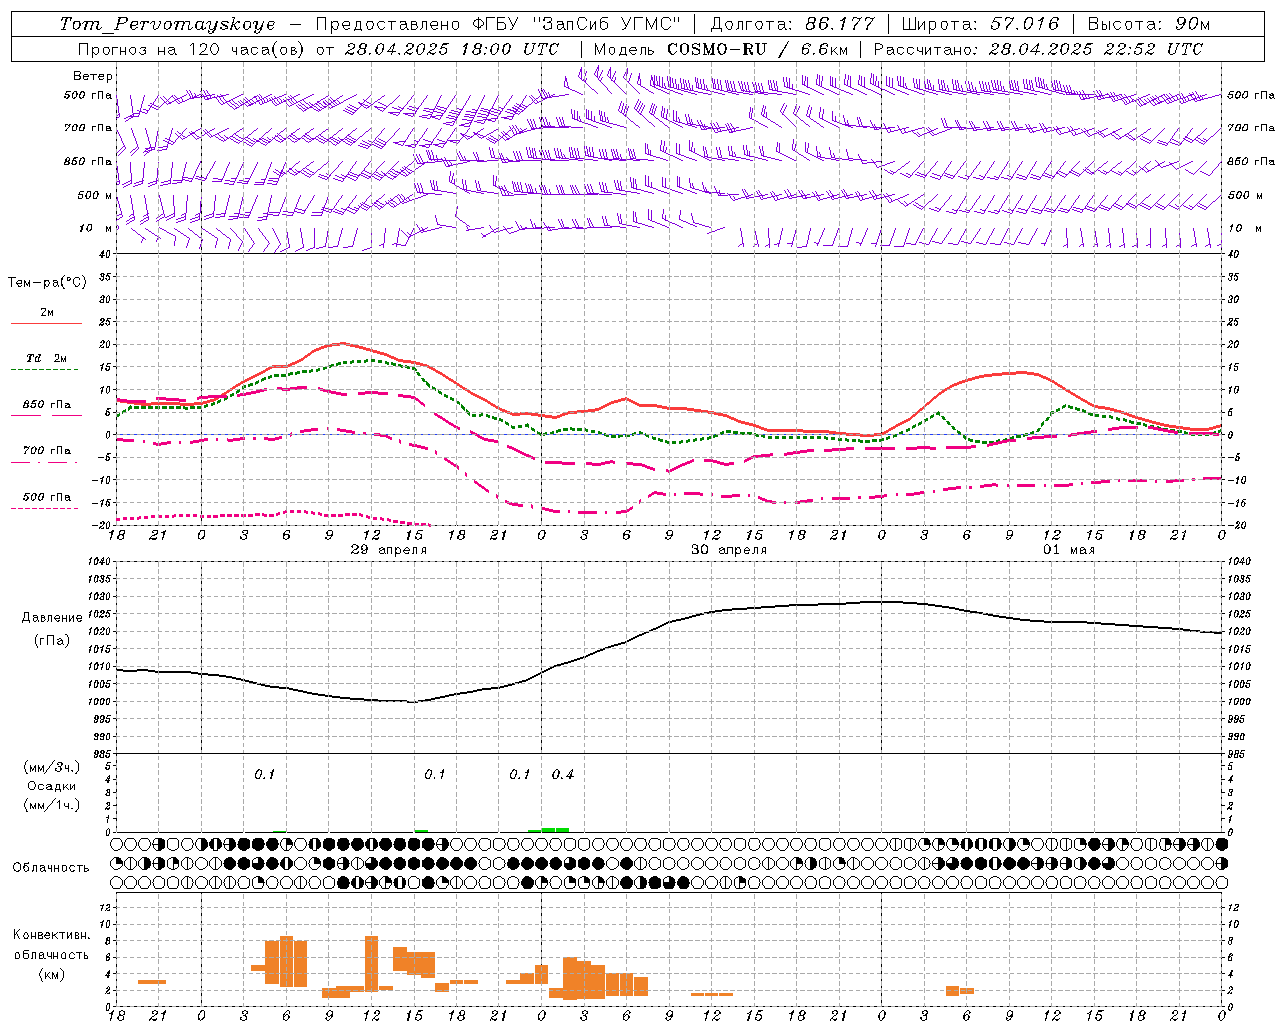Click the 28.04.2025 18:00 UTC start time
The height and width of the screenshot is (1024, 1280).
tap(452, 49)
